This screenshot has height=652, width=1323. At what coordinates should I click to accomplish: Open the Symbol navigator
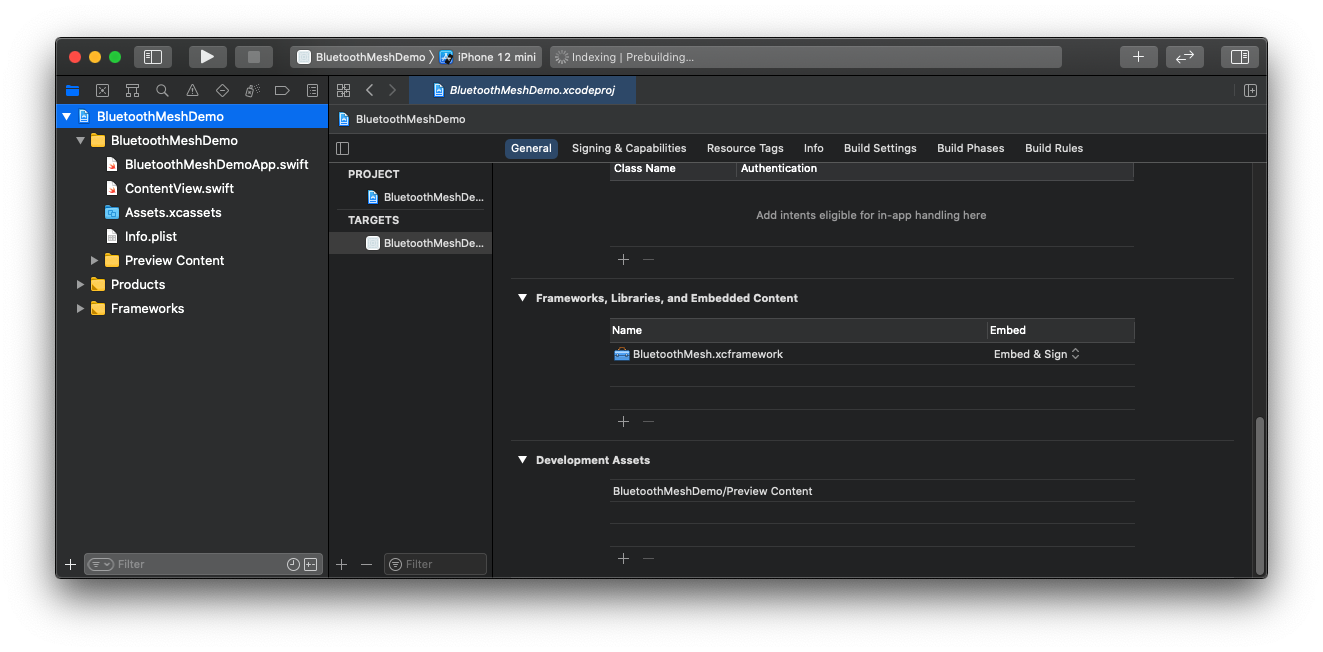[131, 90]
